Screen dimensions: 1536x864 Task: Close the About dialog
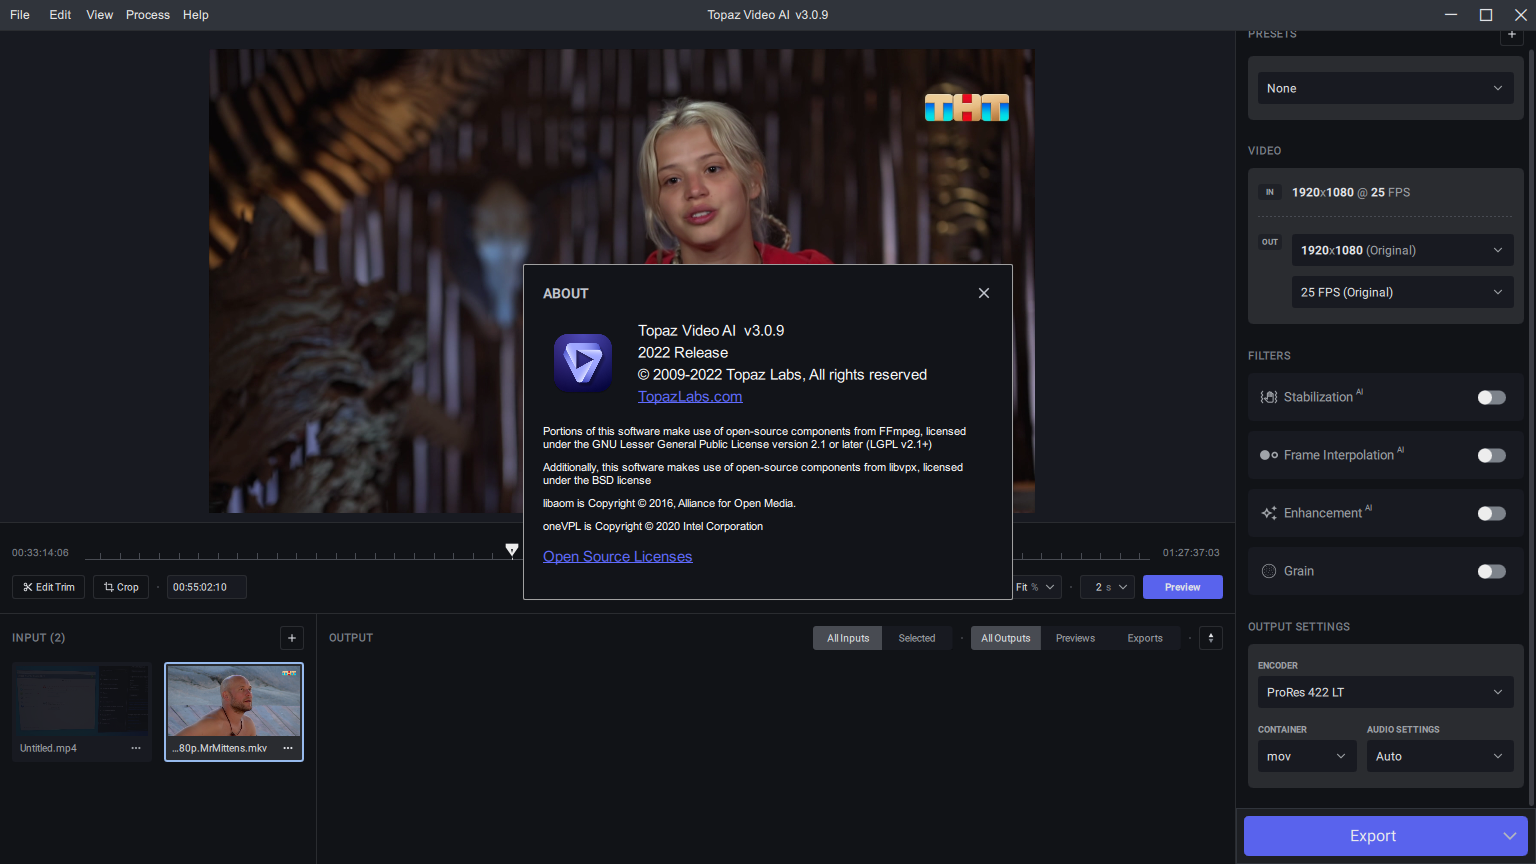point(984,293)
